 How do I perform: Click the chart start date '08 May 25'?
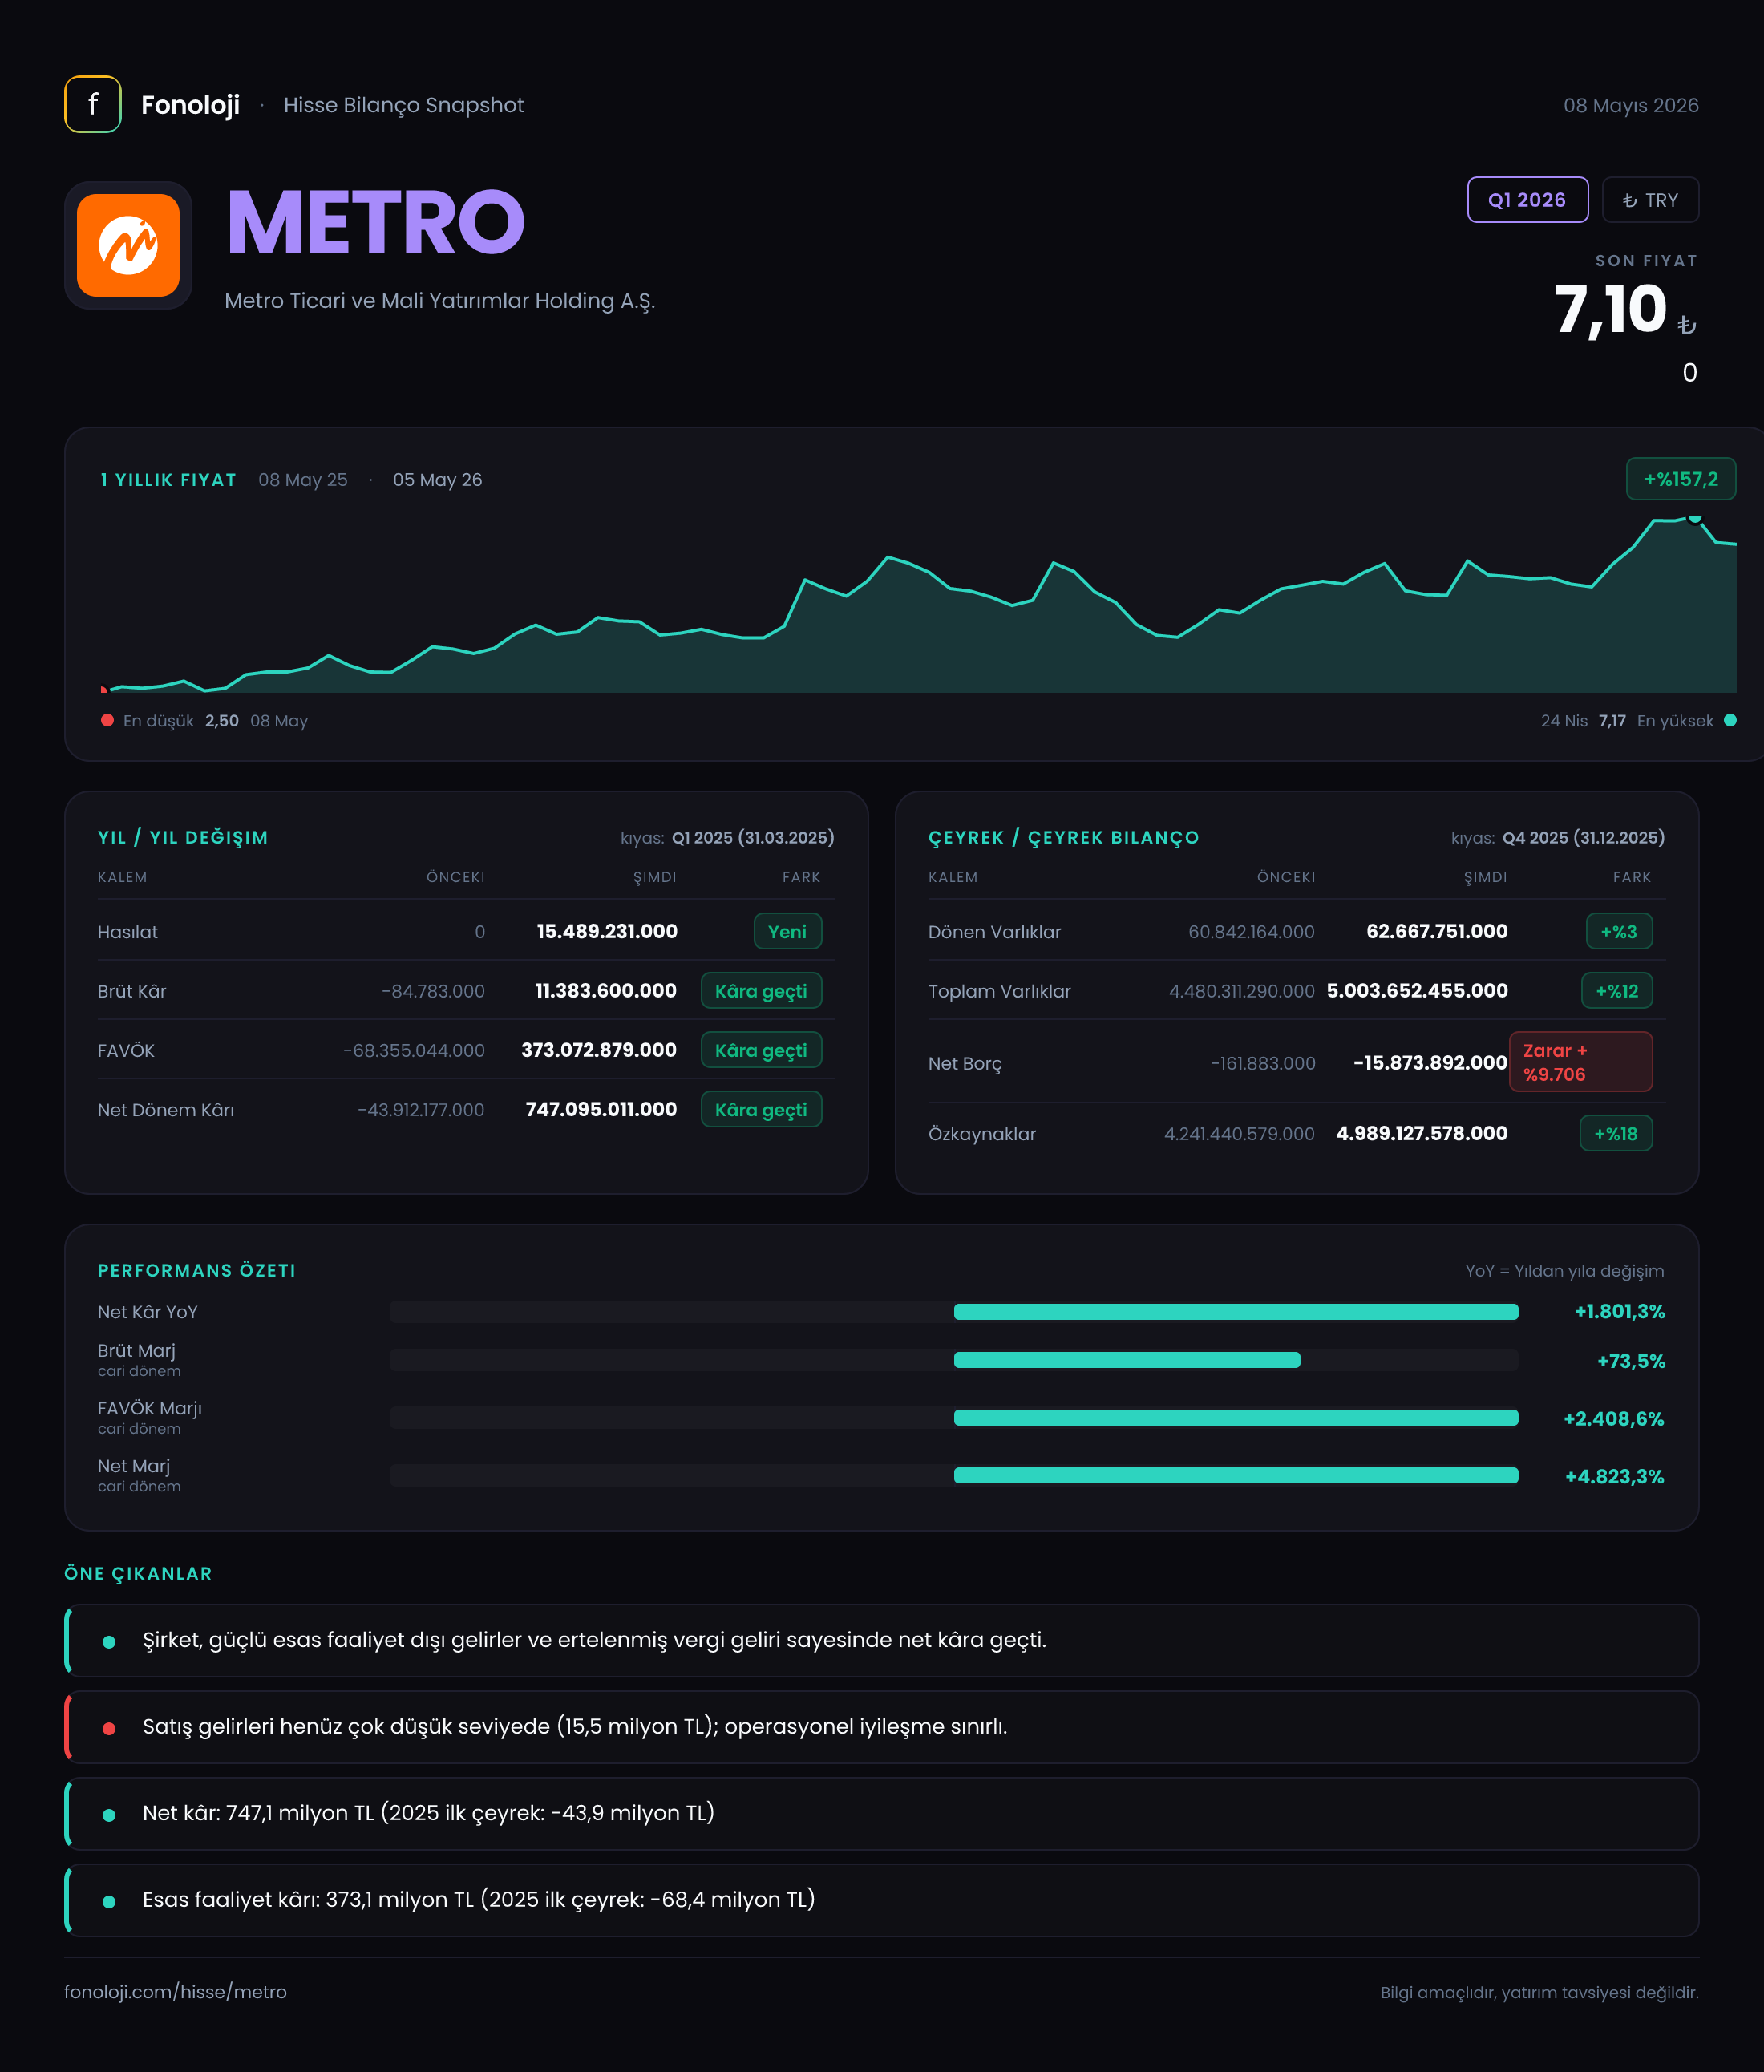click(x=303, y=480)
